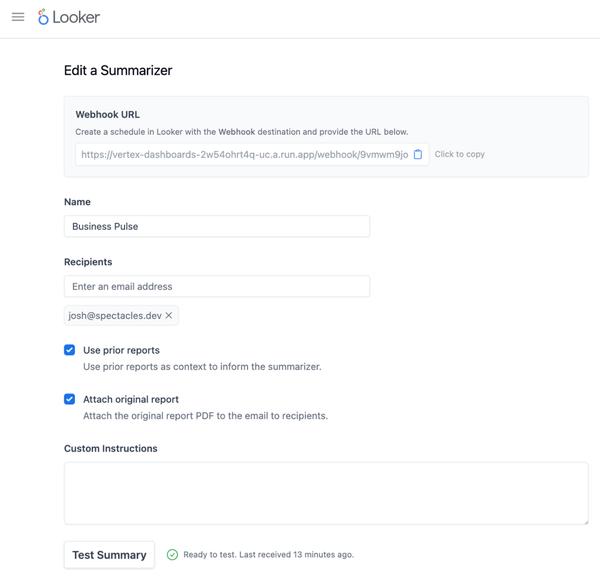Click the green ready status checkmark icon
The height and width of the screenshot is (579, 600).
(x=172, y=555)
